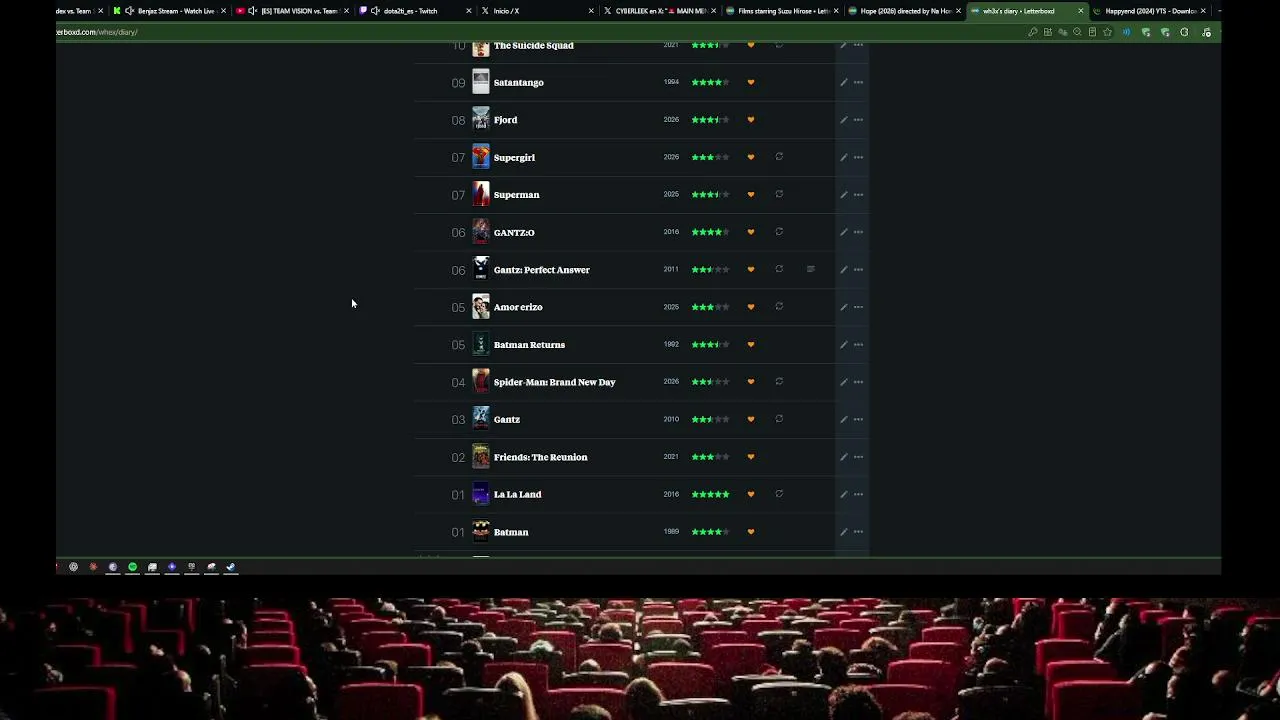Image resolution: width=1280 pixels, height=720 pixels.
Task: Switch to the dota2ti_es Twitch tab
Action: click(415, 11)
